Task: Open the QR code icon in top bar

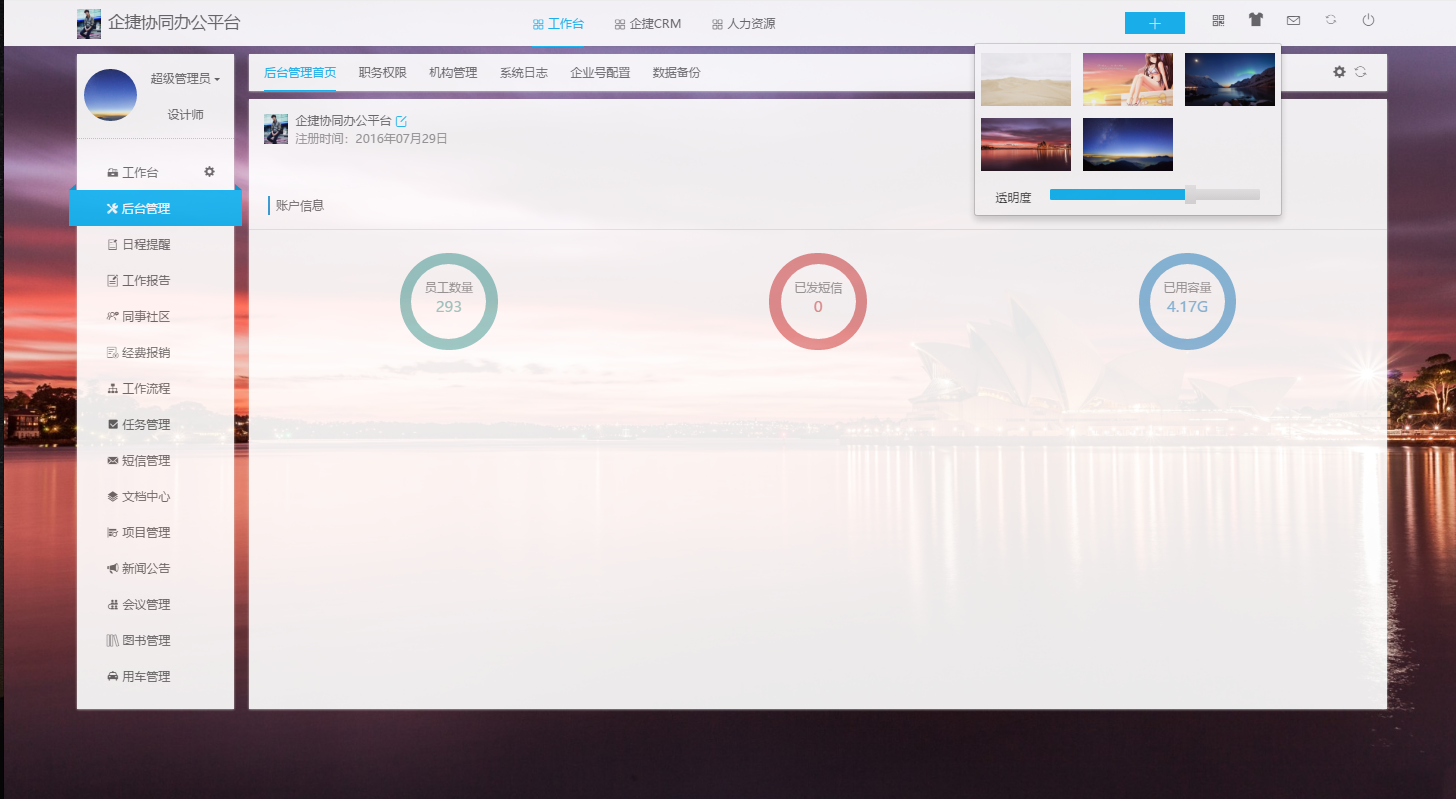Action: [x=1218, y=20]
